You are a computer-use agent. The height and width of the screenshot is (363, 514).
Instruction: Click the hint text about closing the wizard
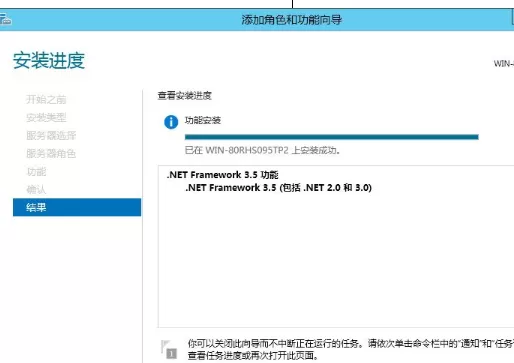point(351,349)
